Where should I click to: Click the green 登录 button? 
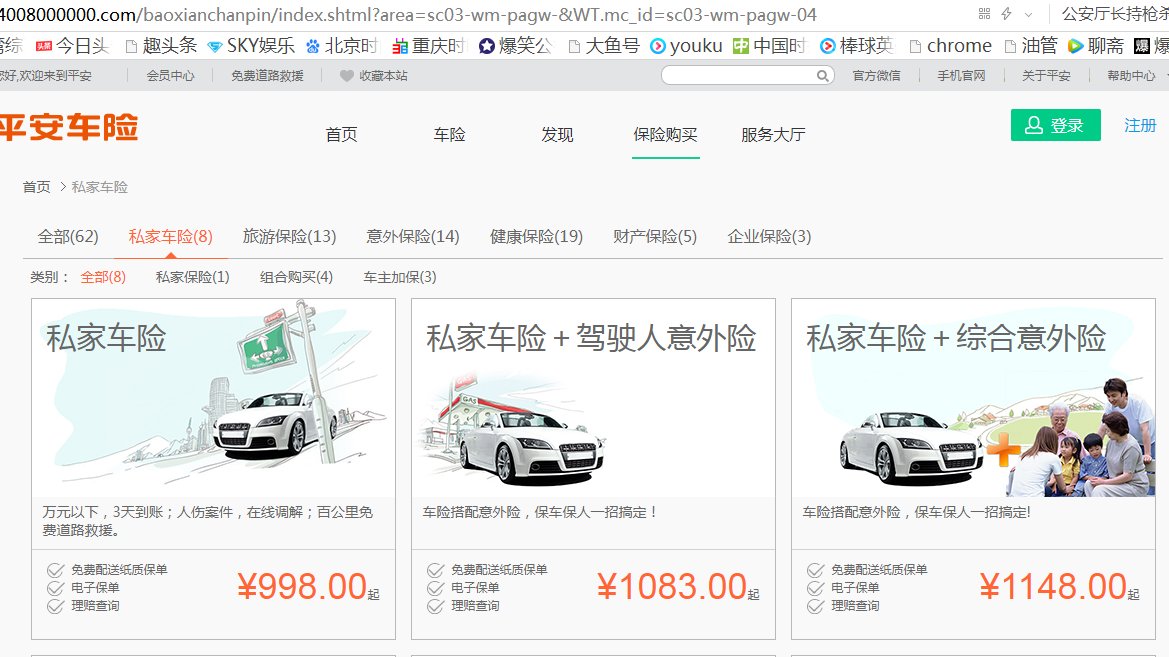coord(1055,126)
